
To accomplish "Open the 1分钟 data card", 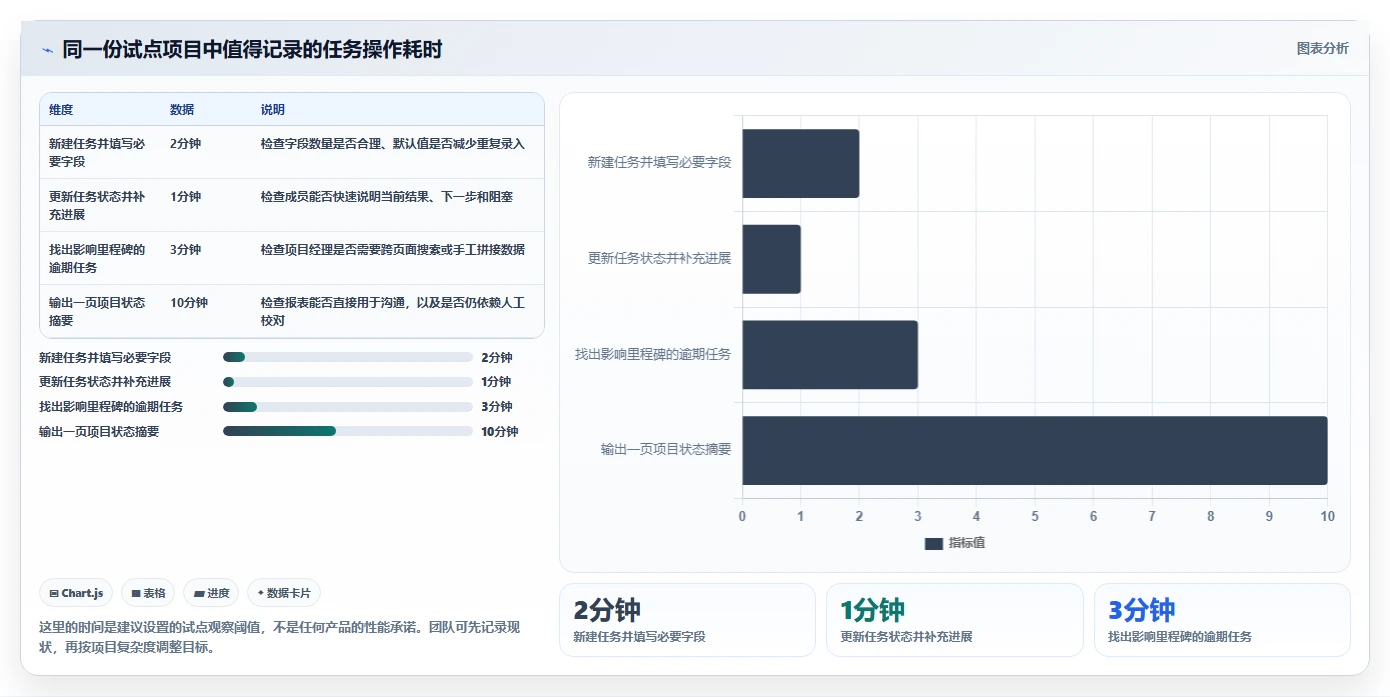I will tap(955, 620).
